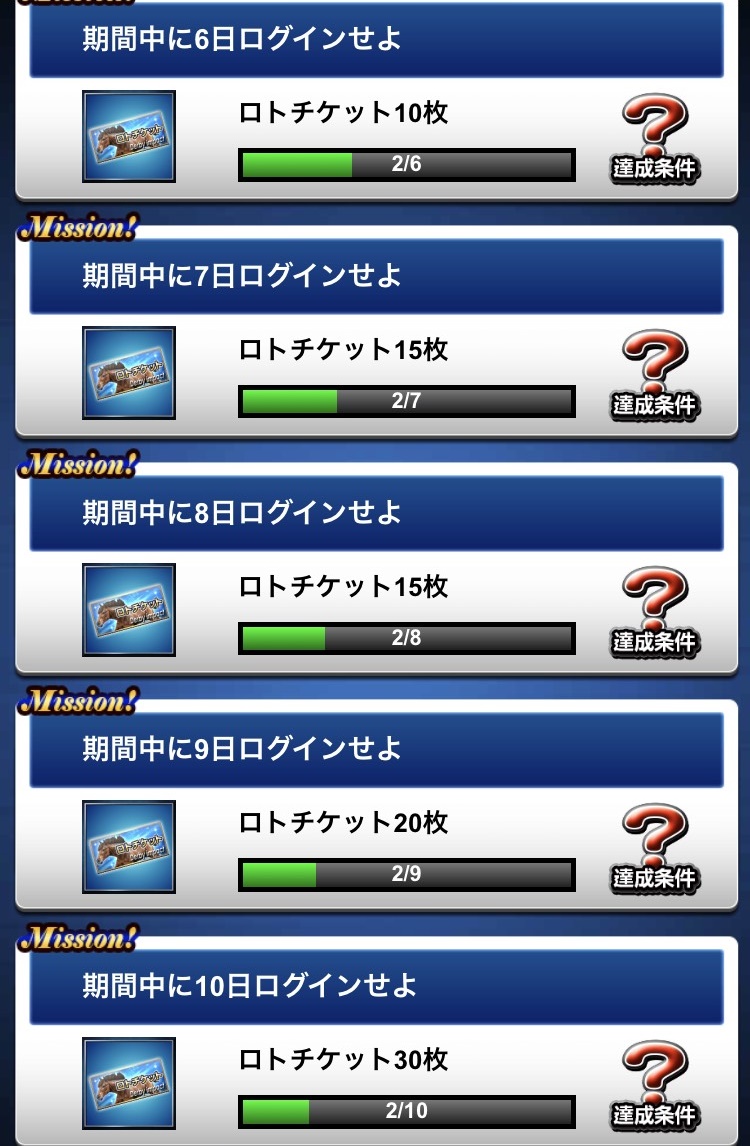This screenshot has height=1146, width=750.
Task: Tap 達成条件 question mark for 6-day login mission
Action: 654,138
